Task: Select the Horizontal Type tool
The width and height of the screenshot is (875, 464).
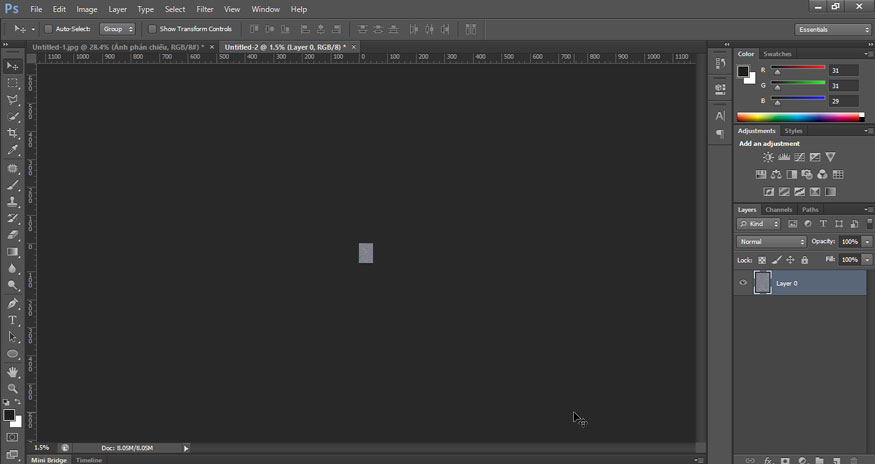Action: [12, 321]
